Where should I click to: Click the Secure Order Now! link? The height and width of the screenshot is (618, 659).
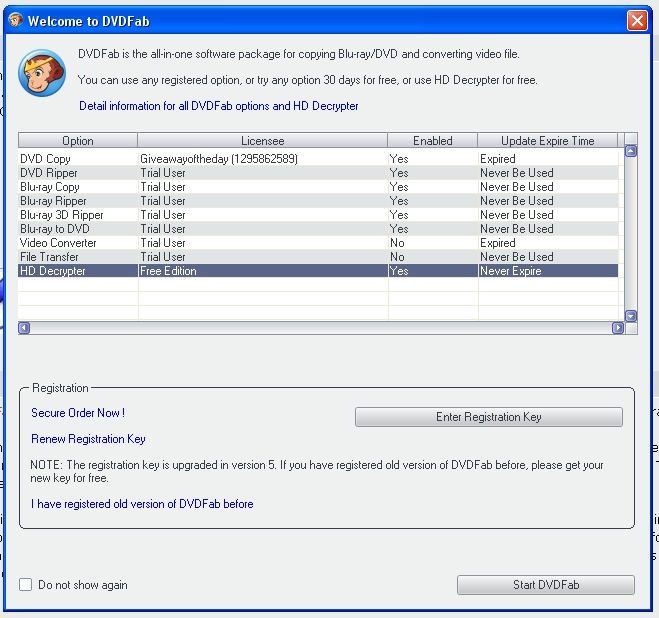pos(78,413)
